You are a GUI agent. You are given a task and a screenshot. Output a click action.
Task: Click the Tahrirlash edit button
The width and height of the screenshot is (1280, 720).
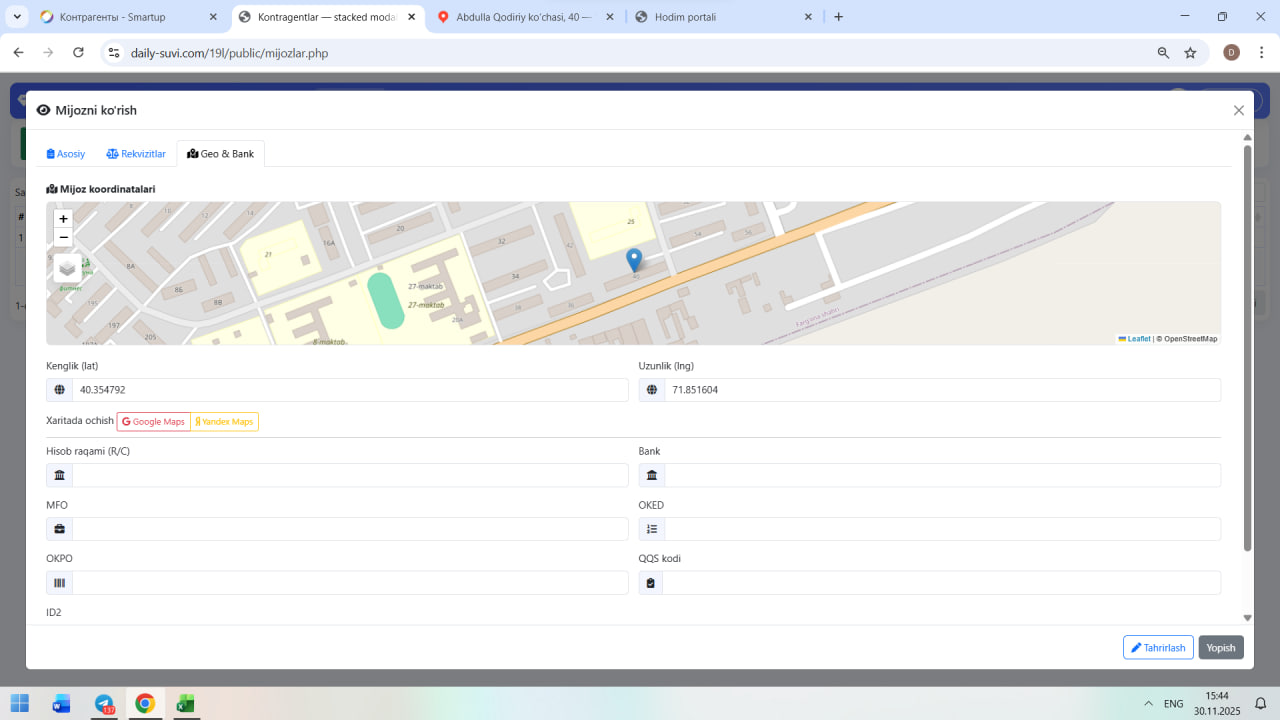pyautogui.click(x=1158, y=648)
